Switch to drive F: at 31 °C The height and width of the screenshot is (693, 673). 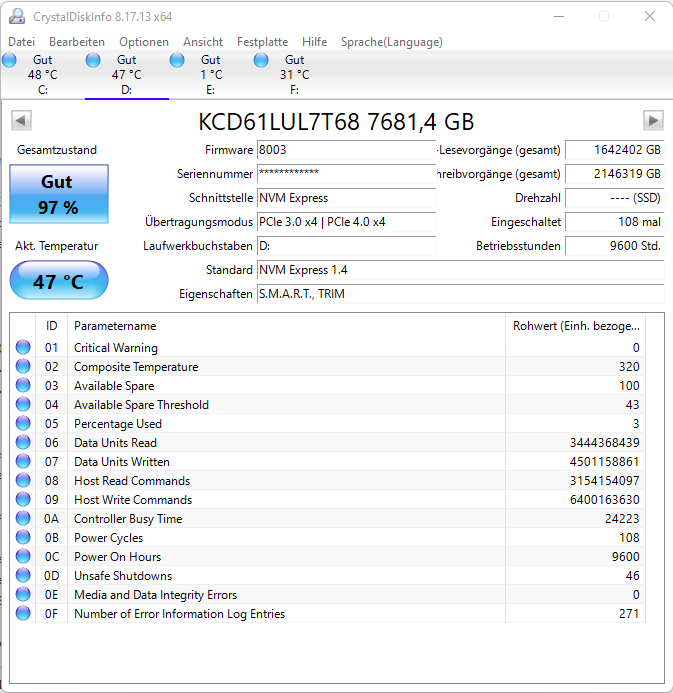[295, 75]
